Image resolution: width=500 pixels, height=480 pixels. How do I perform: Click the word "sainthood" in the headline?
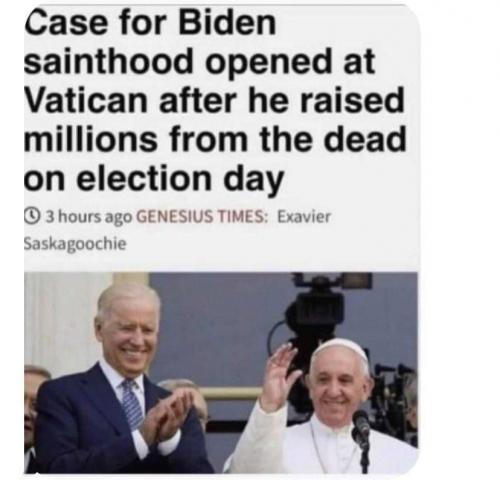tap(110, 62)
